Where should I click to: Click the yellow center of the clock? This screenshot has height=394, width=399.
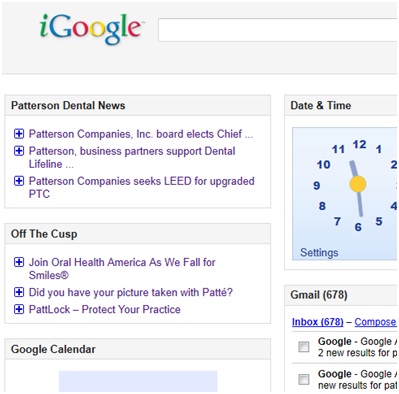coord(358,184)
